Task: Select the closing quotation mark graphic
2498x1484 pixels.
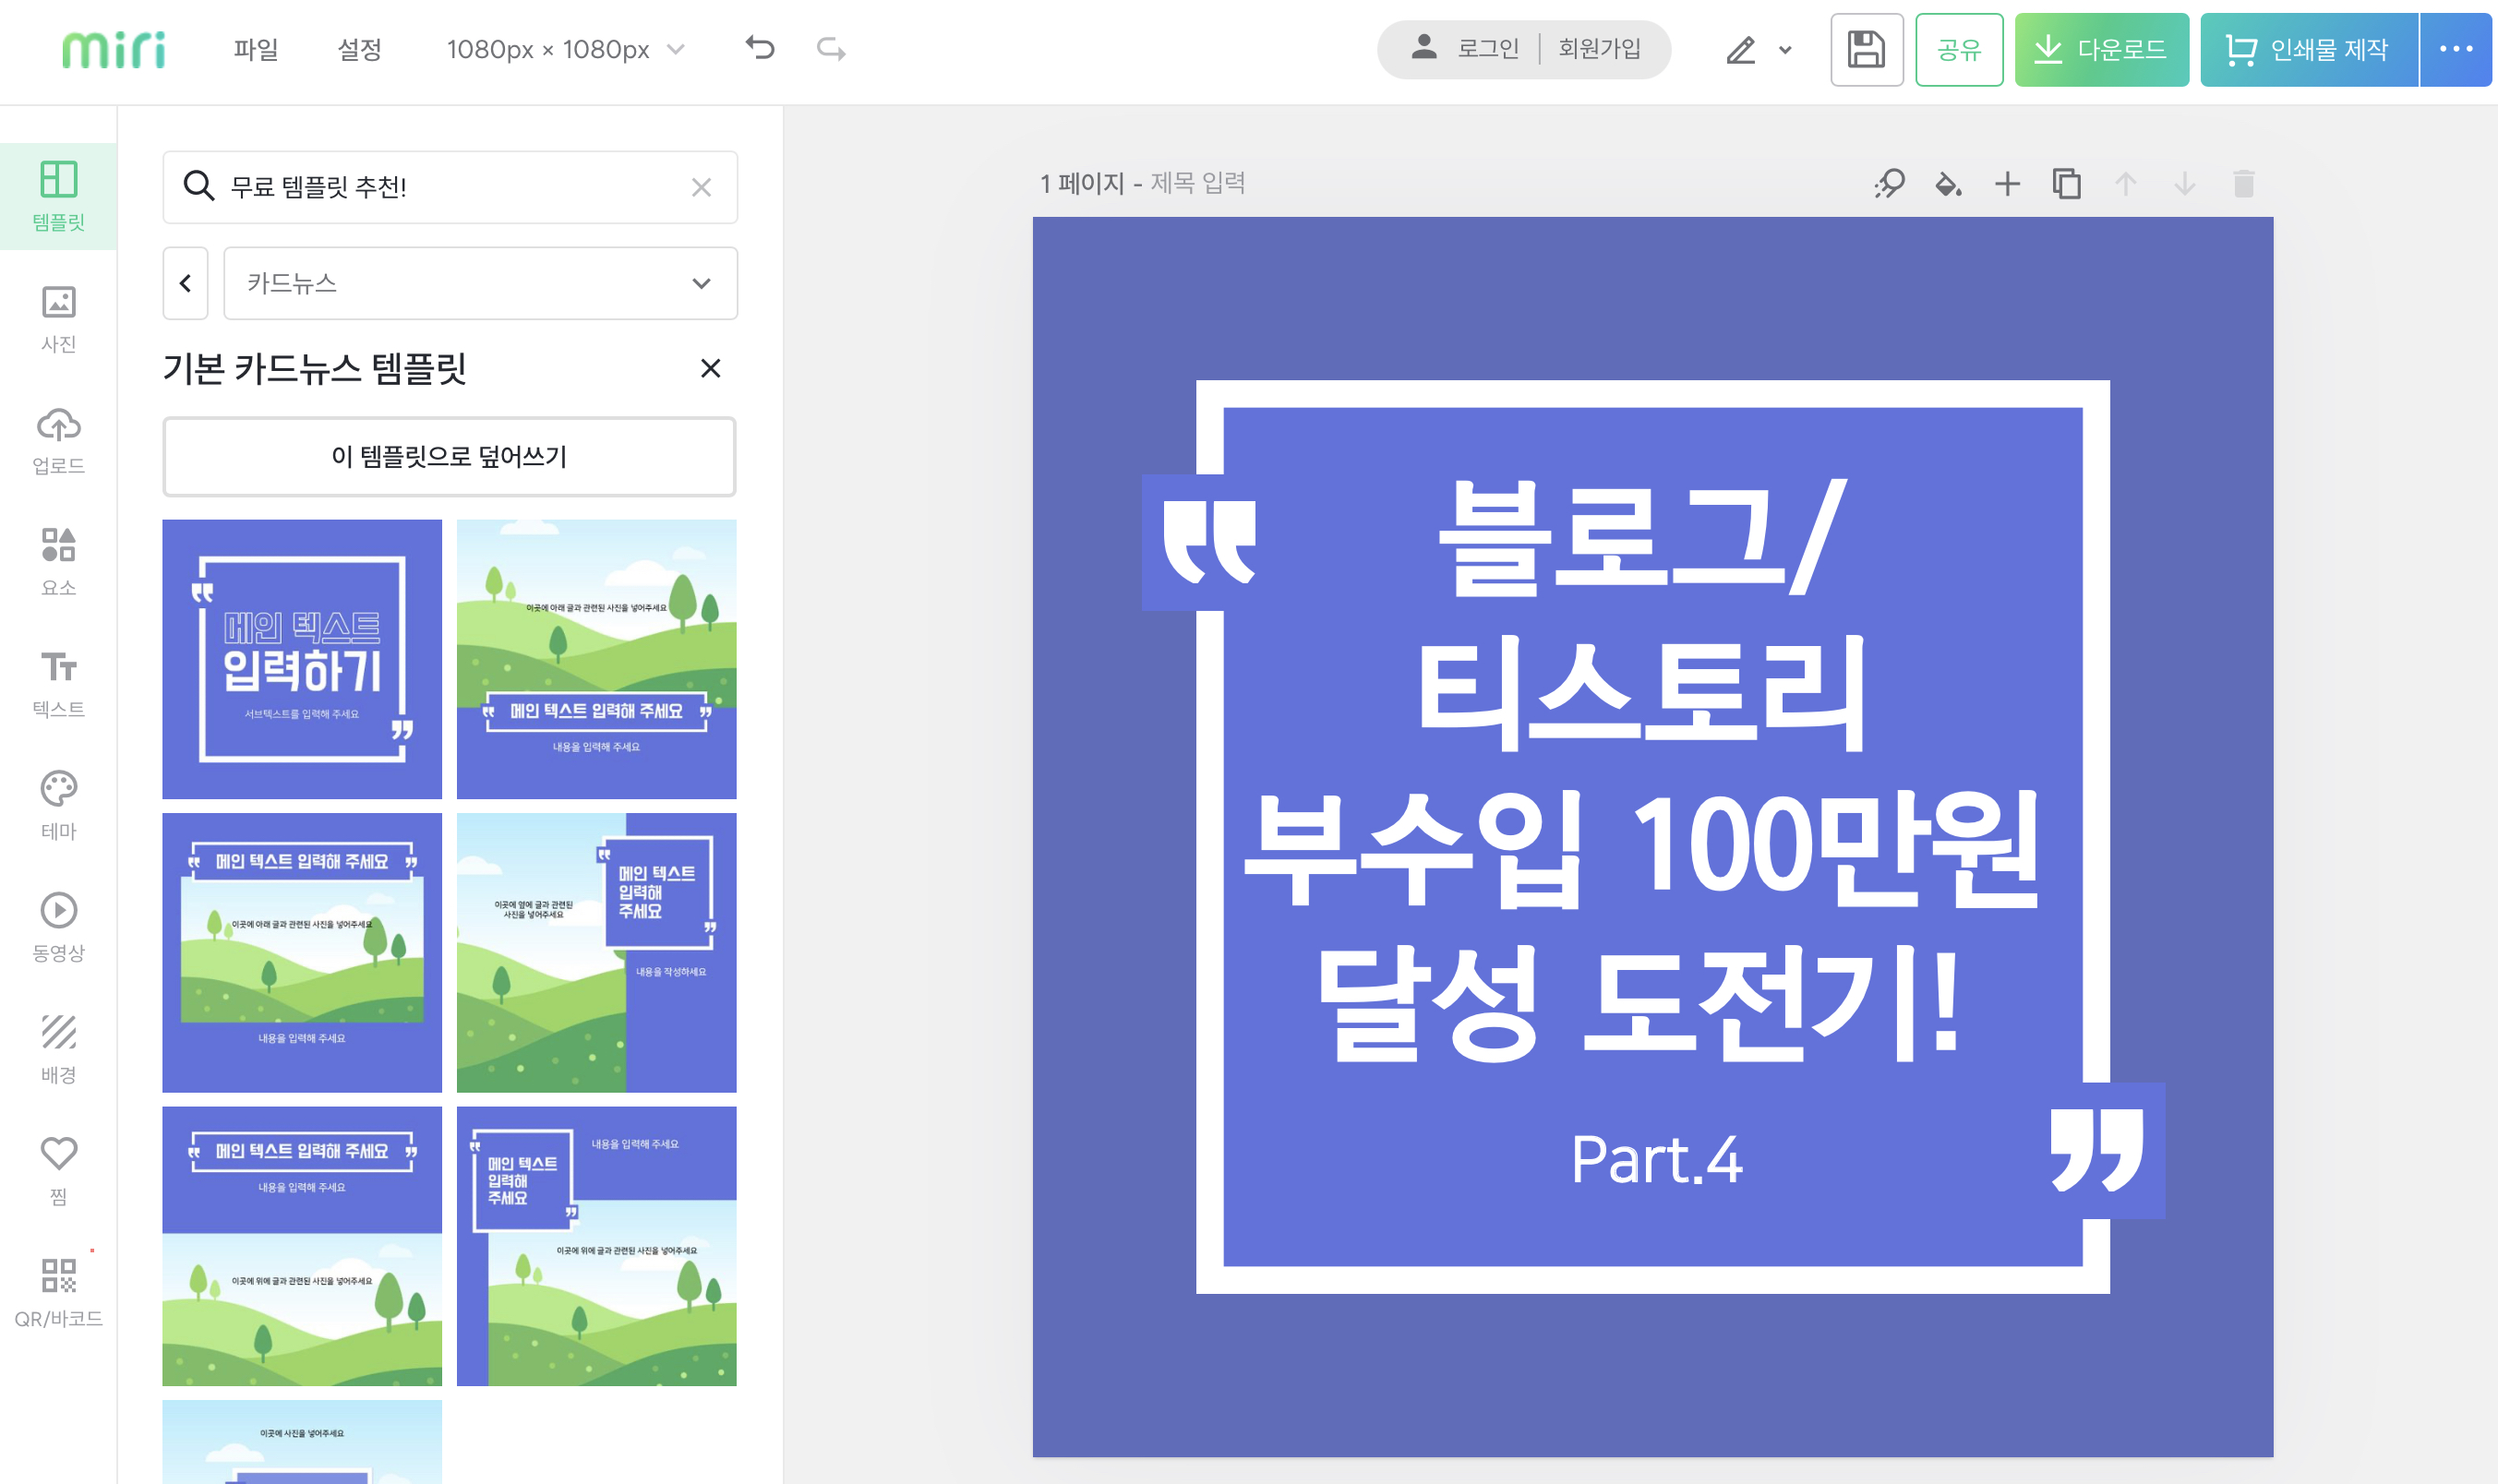Action: (2096, 1150)
